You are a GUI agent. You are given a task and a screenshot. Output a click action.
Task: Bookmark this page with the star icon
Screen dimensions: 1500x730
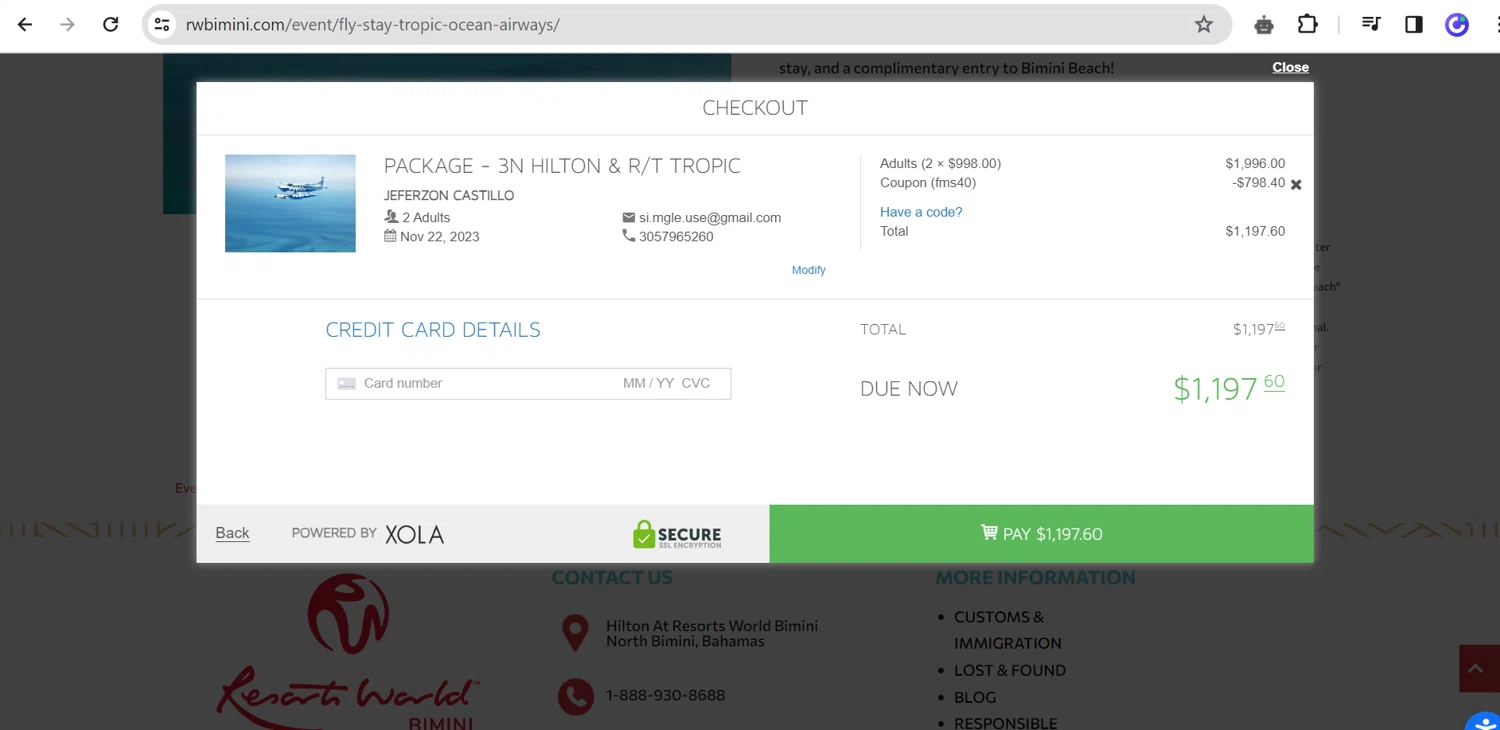point(1204,25)
